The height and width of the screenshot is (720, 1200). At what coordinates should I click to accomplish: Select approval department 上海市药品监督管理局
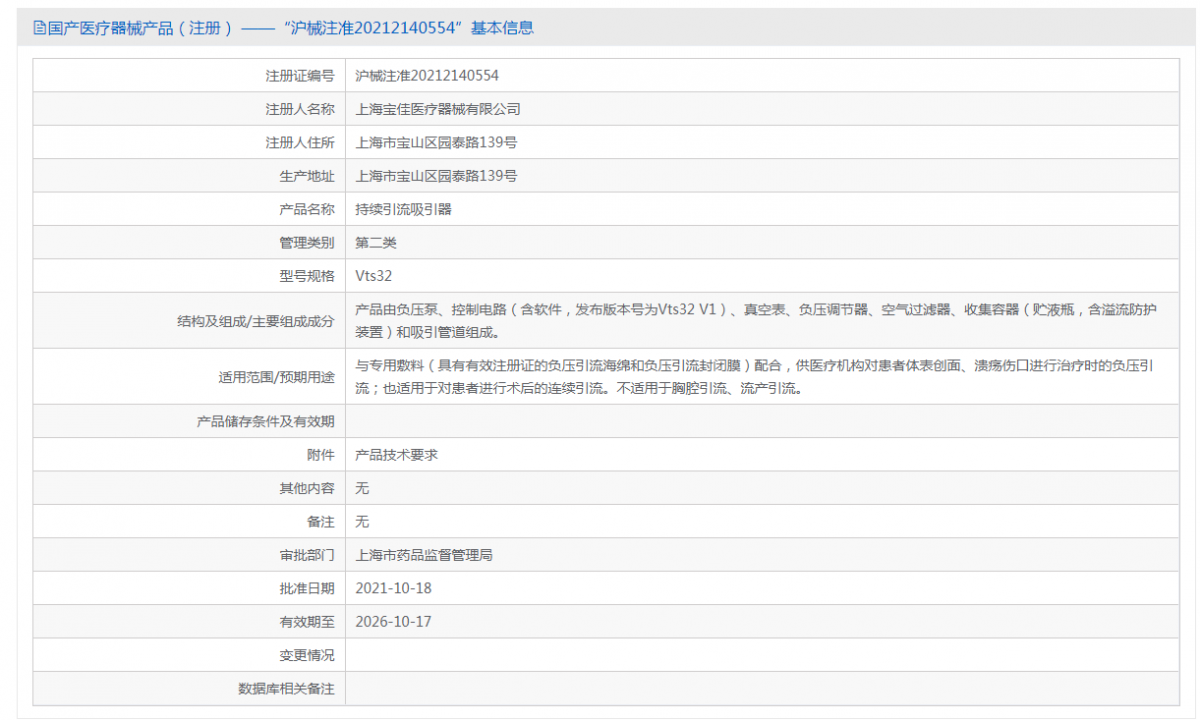[424, 555]
